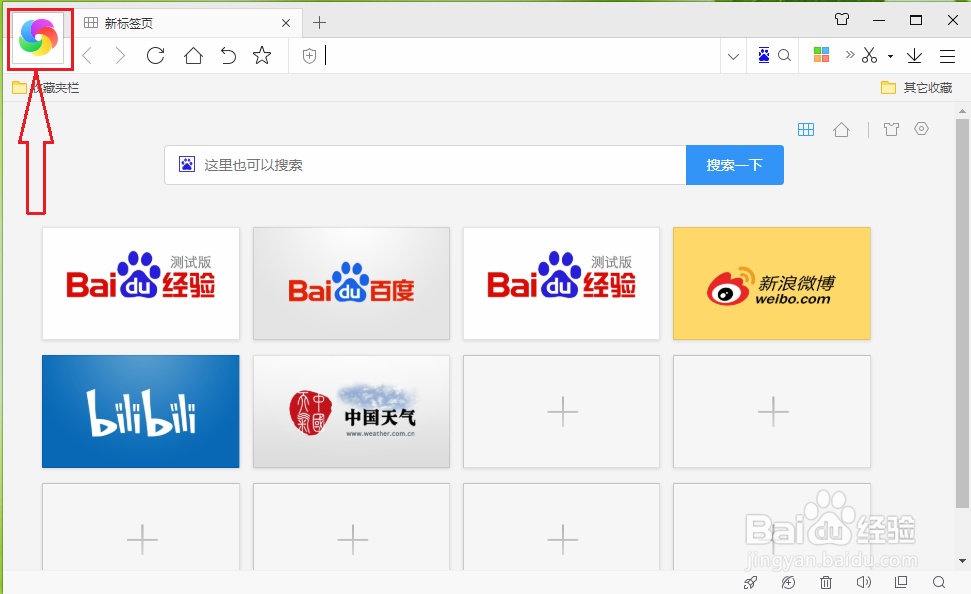The width and height of the screenshot is (971, 594).
Task: Go back with the back arrow
Action: (x=87, y=56)
